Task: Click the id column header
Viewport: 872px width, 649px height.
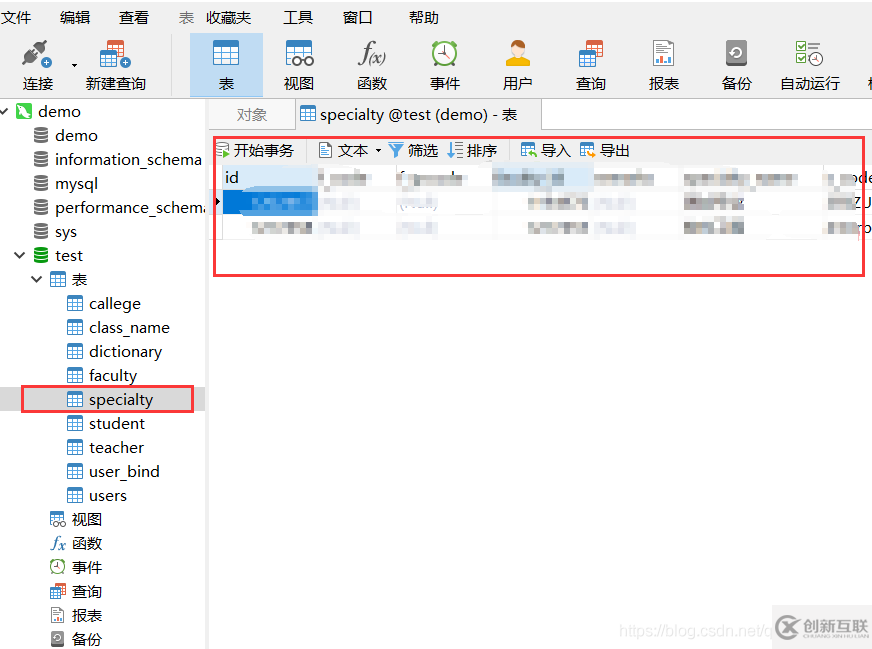Action: point(270,177)
